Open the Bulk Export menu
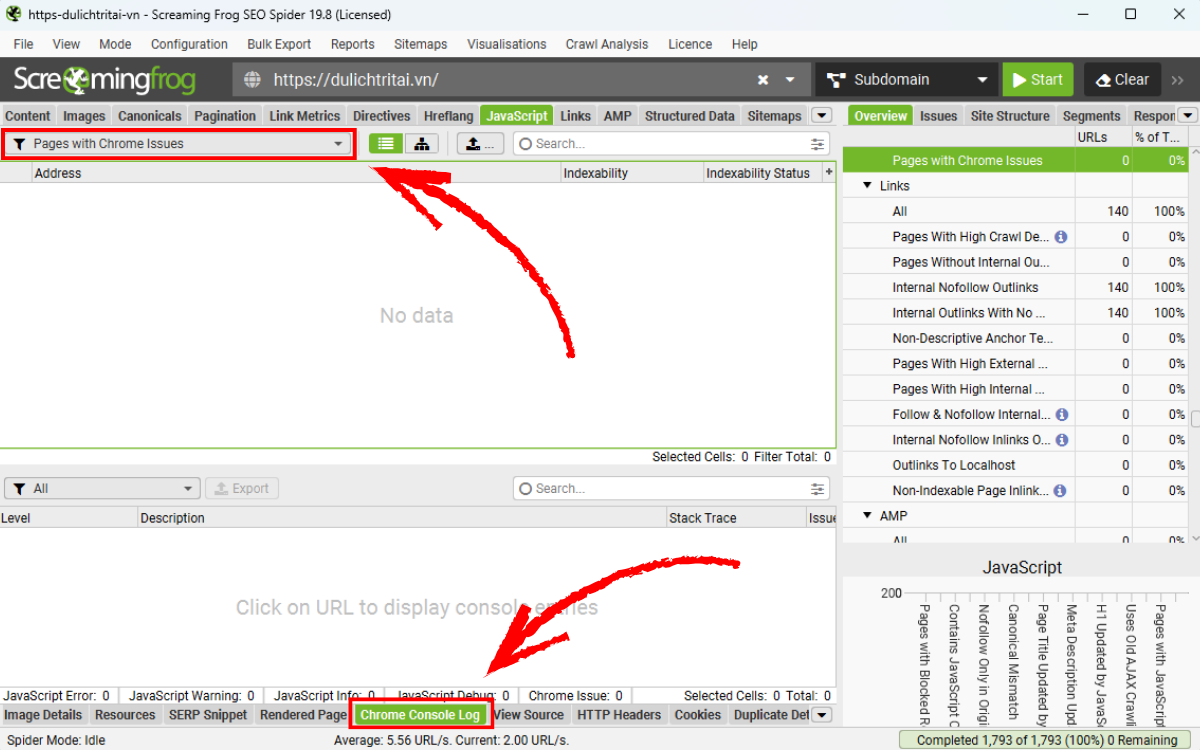 pos(279,44)
